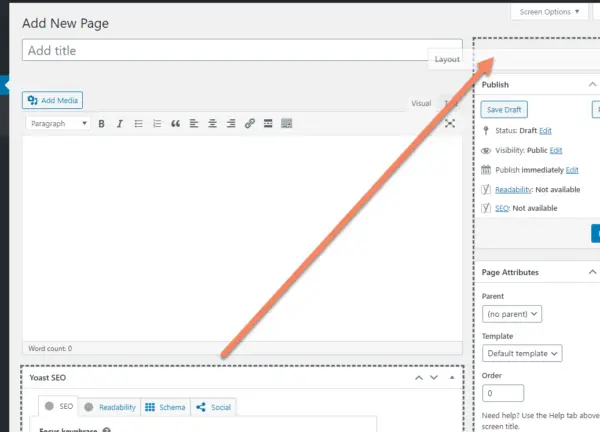Edit the publish immediately schedule
This screenshot has width=600, height=432.
pyautogui.click(x=572, y=170)
